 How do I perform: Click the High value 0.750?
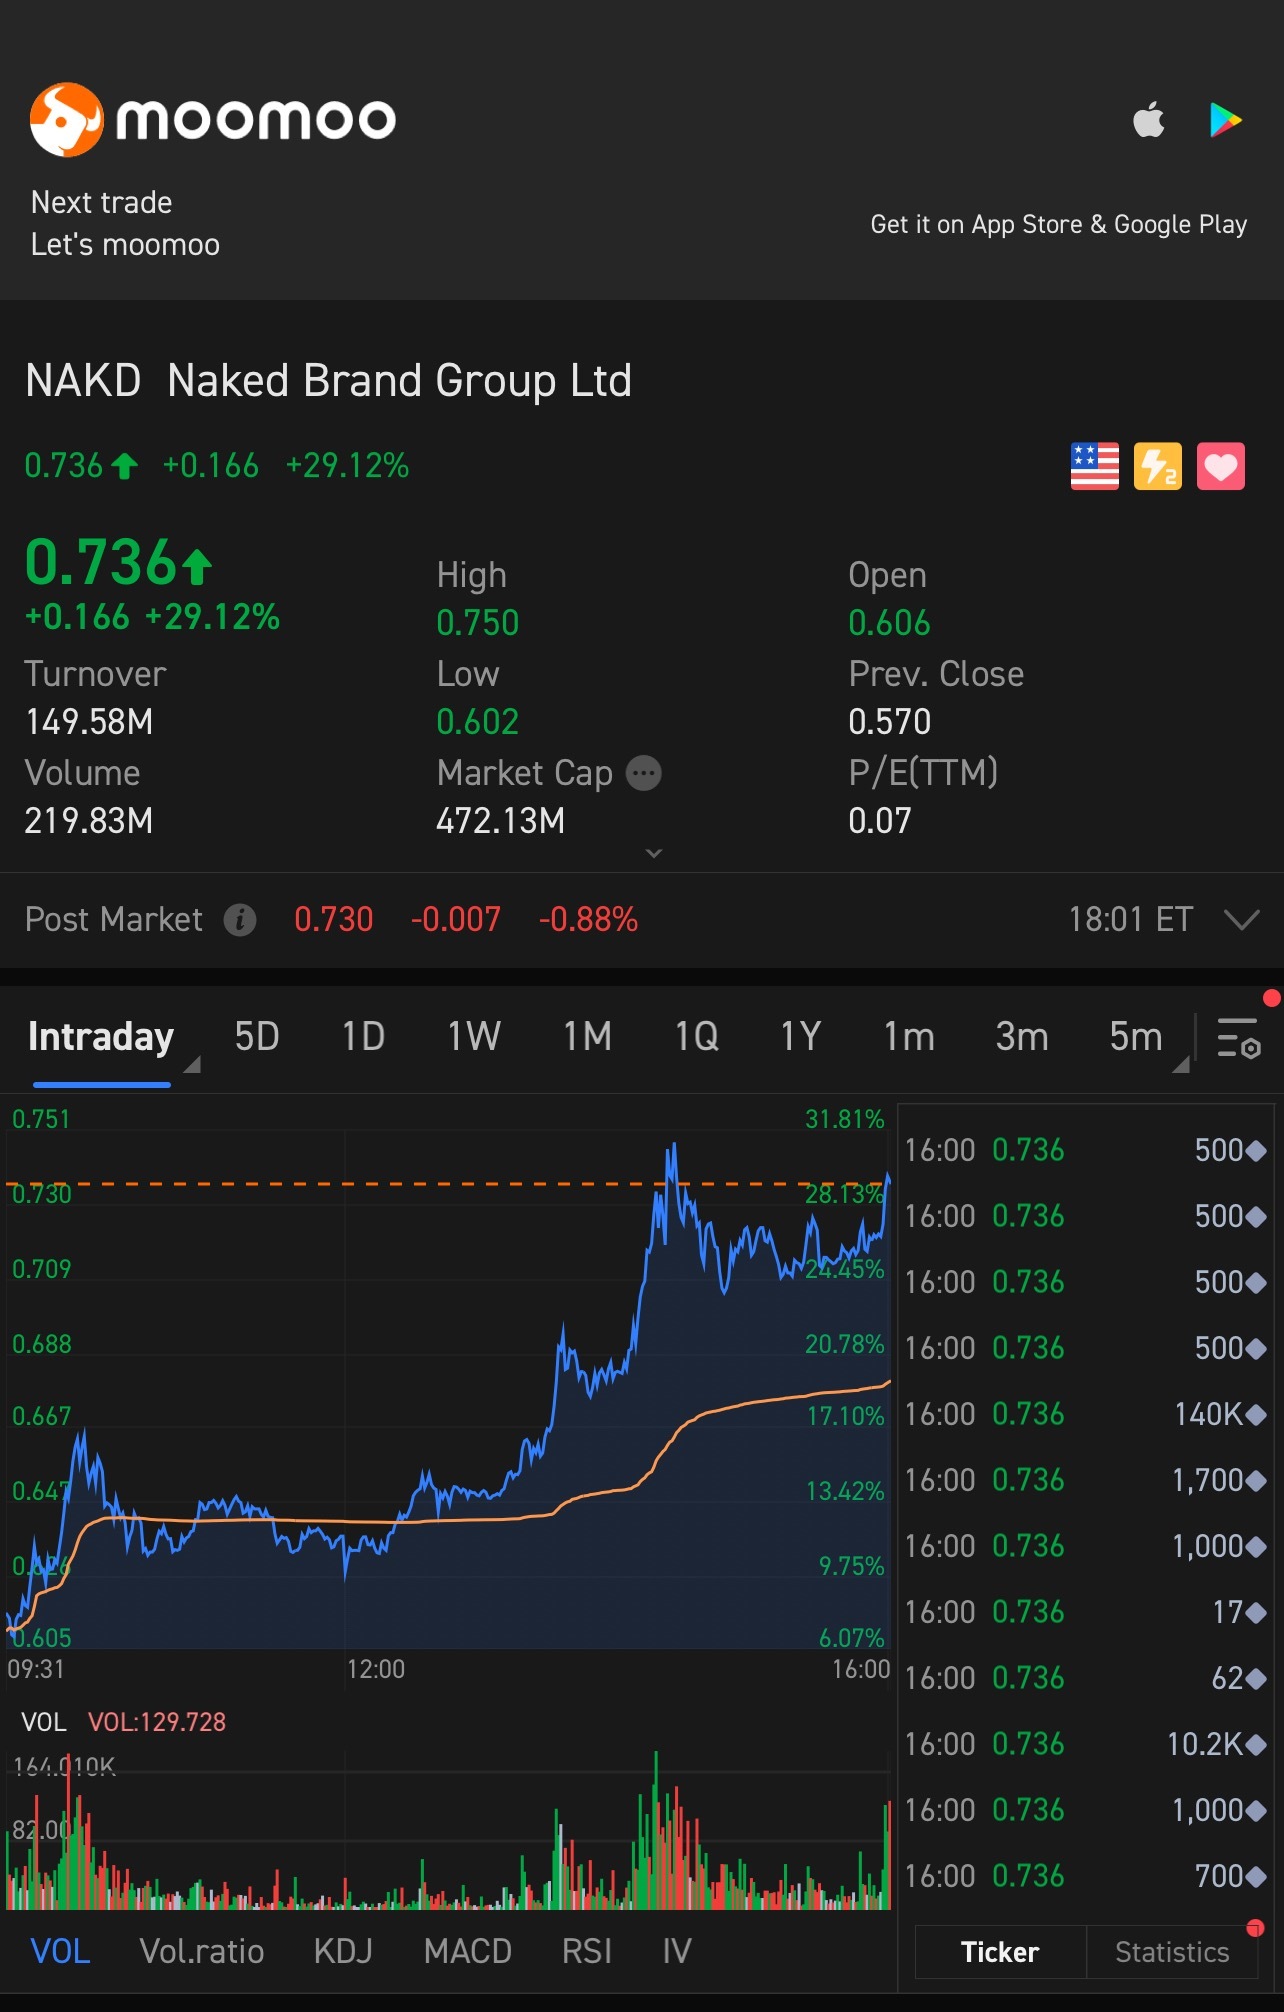pos(478,623)
